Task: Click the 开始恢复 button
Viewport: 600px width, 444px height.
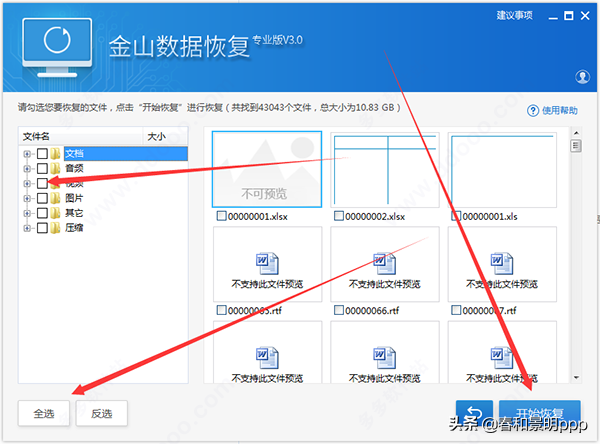Action: point(540,413)
